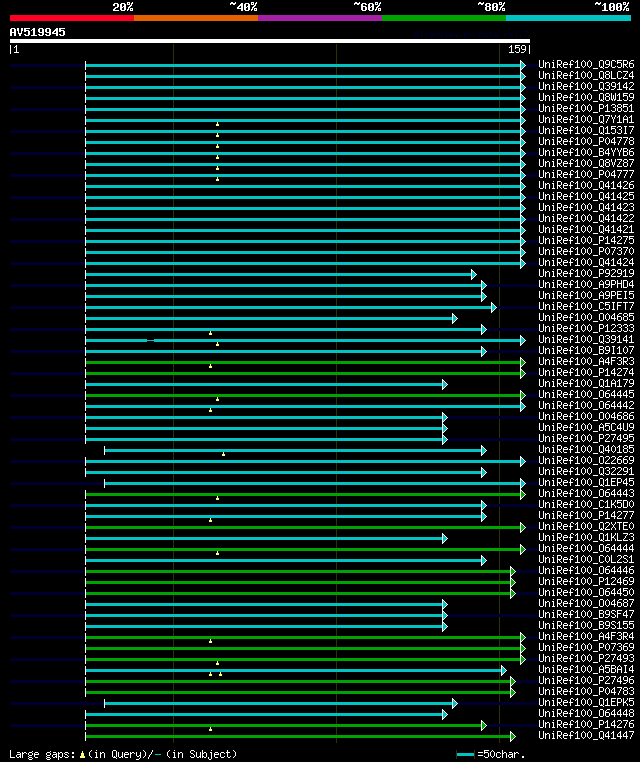Click the UniRef100_Q8W159 label
The width and height of the screenshot is (640, 762).
(x=586, y=97)
